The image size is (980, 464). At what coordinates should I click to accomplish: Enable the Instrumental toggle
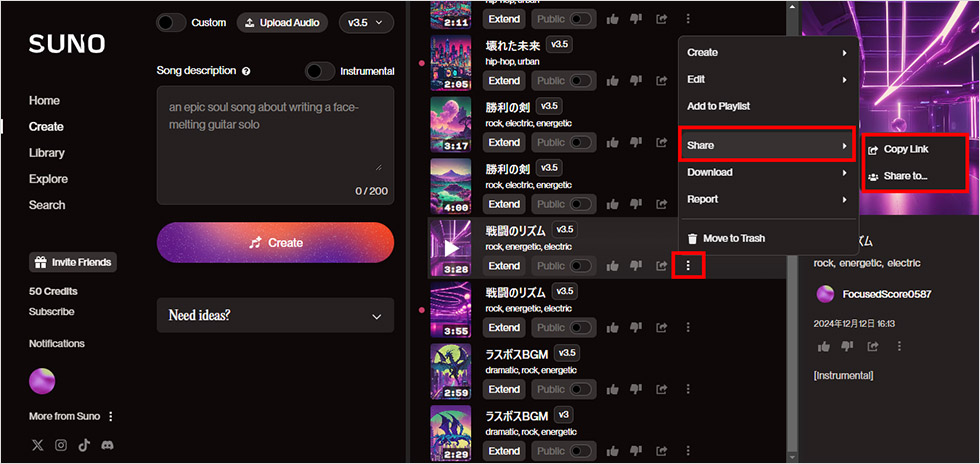coord(320,71)
